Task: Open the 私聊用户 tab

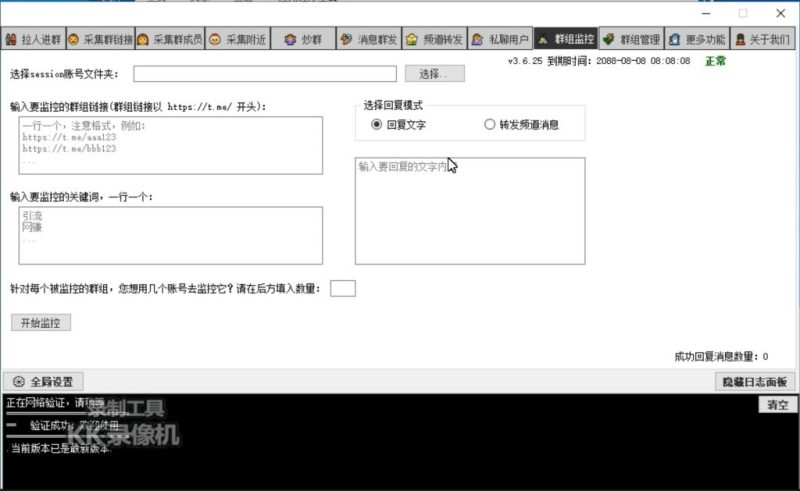Action: (x=500, y=39)
